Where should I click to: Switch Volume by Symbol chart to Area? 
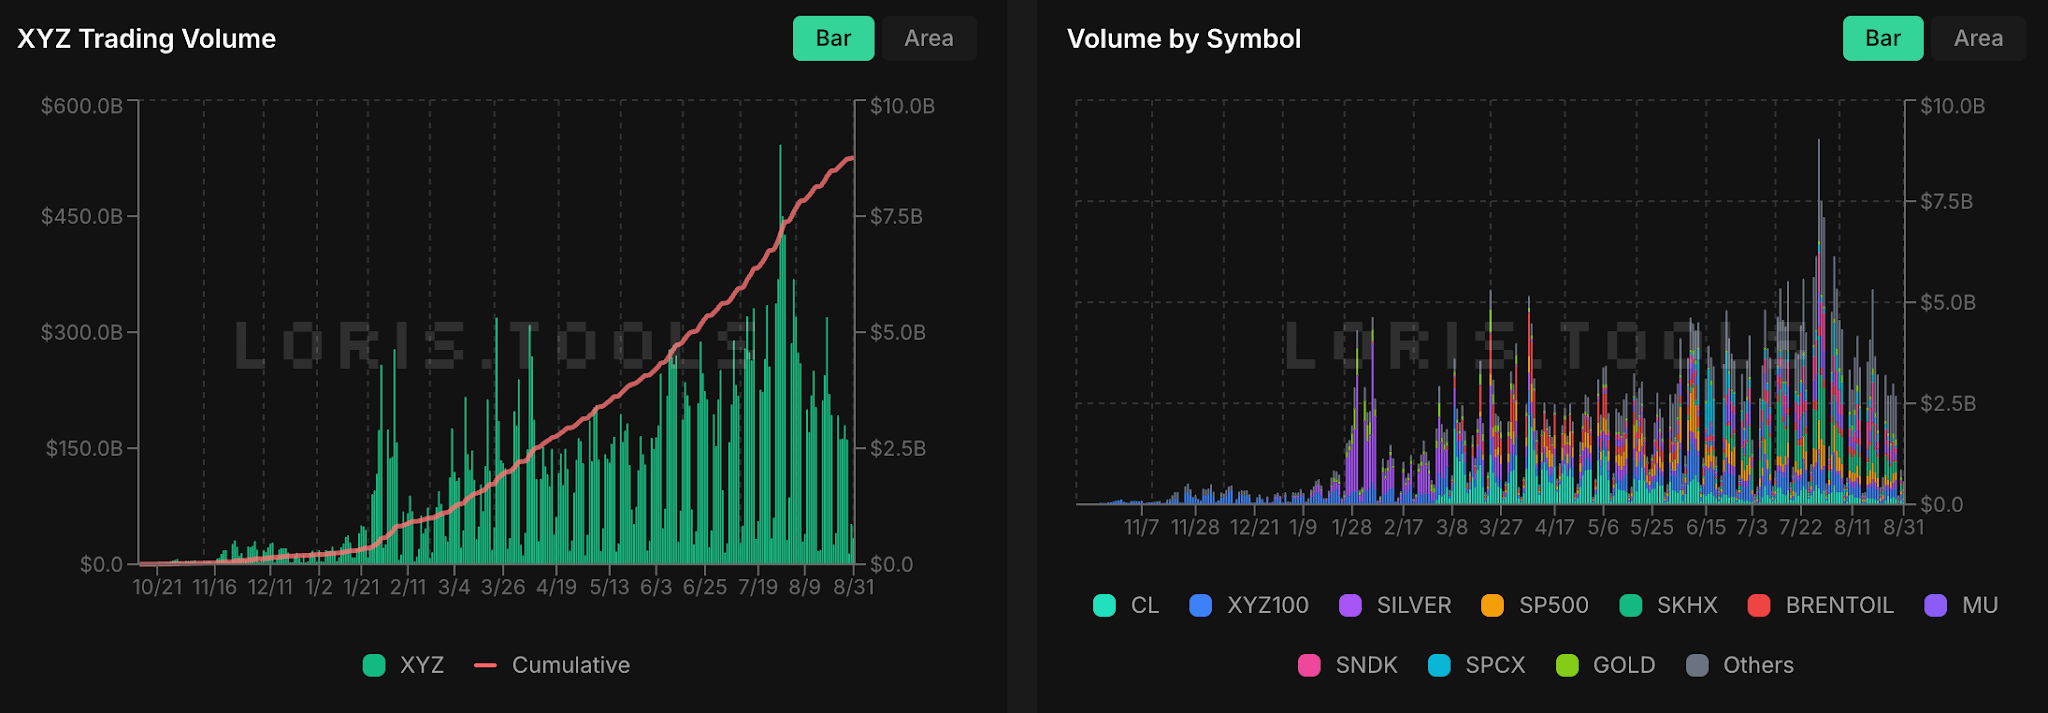pos(1978,38)
